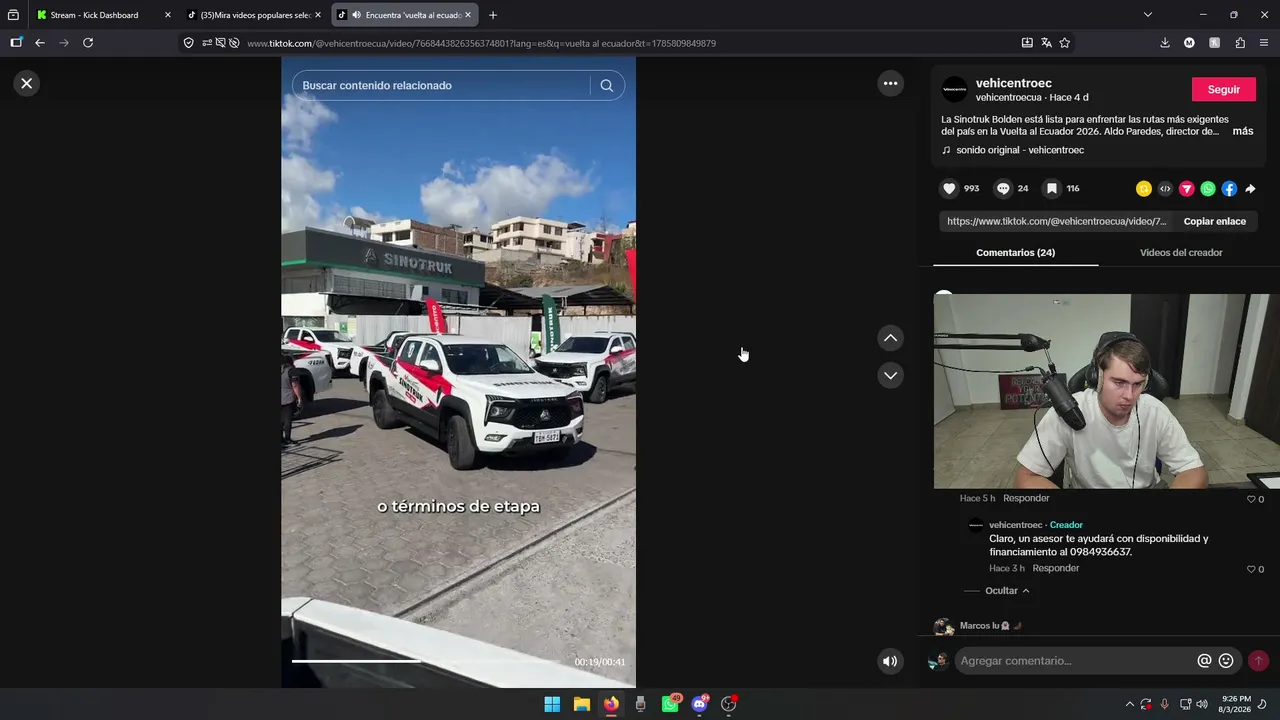Open Discord from taskbar
The height and width of the screenshot is (720, 1280).
point(700,704)
